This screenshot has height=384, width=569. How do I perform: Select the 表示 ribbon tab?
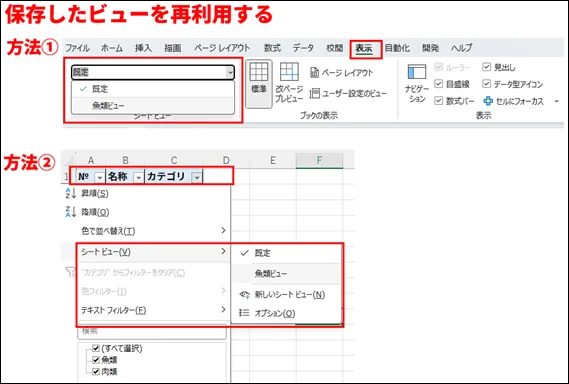364,48
